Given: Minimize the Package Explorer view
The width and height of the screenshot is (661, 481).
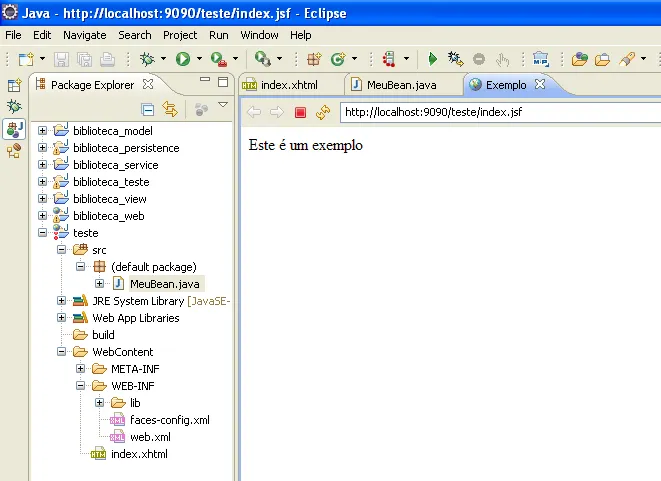Looking at the screenshot, I should pyautogui.click(x=205, y=79).
